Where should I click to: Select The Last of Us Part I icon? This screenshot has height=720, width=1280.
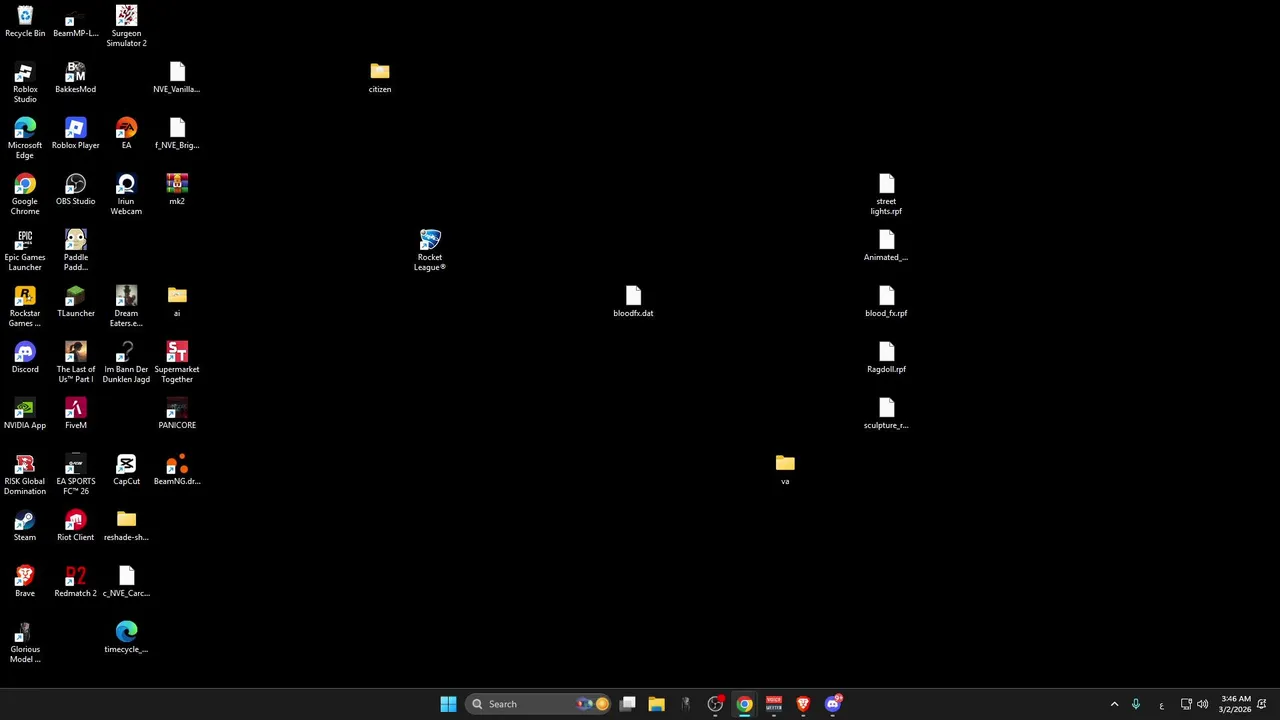pyautogui.click(x=76, y=362)
